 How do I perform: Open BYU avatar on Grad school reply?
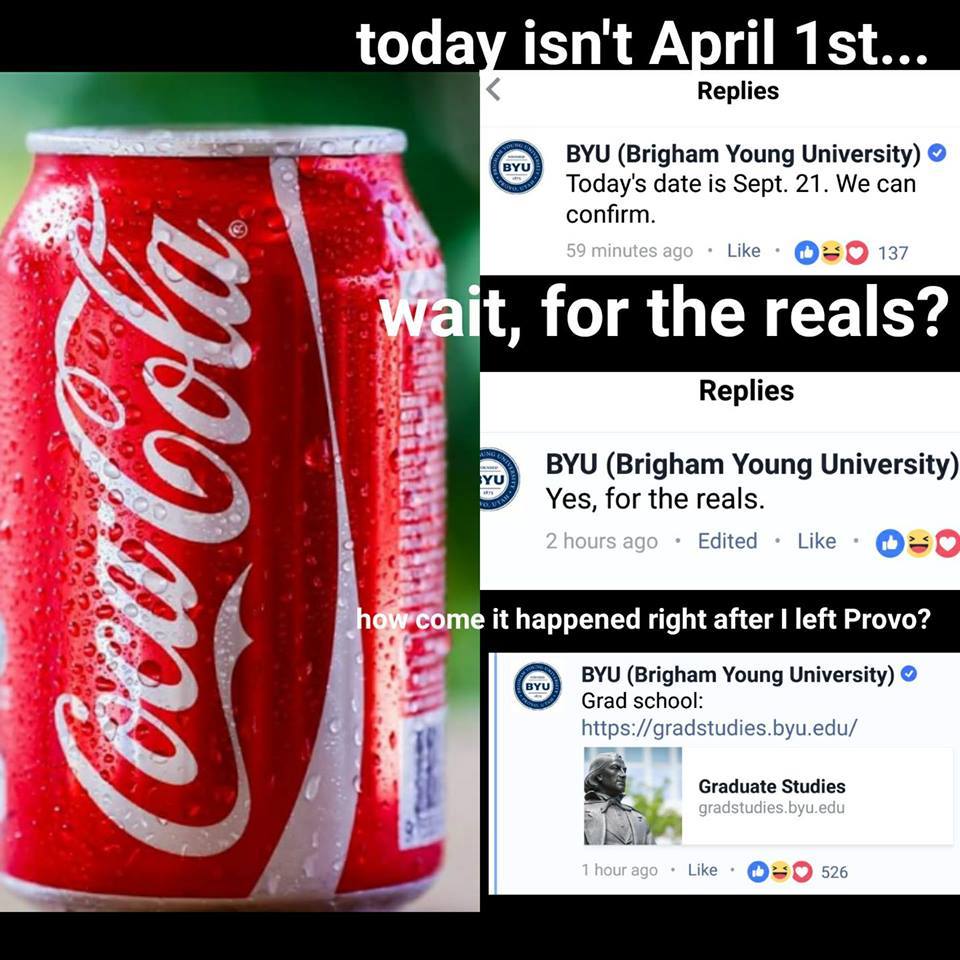click(x=537, y=686)
